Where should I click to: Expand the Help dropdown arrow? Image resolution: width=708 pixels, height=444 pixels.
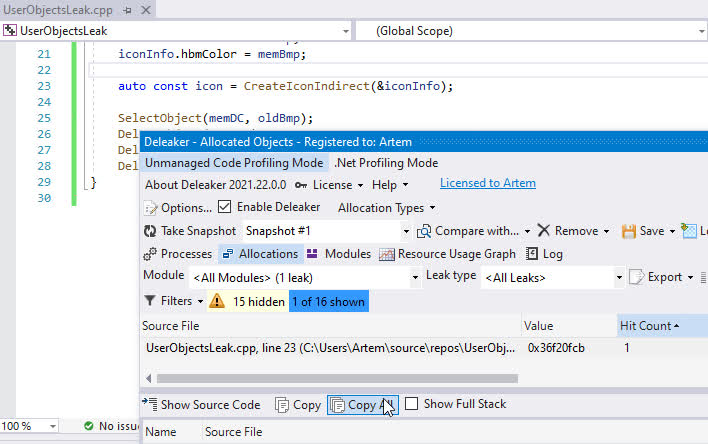(405, 185)
